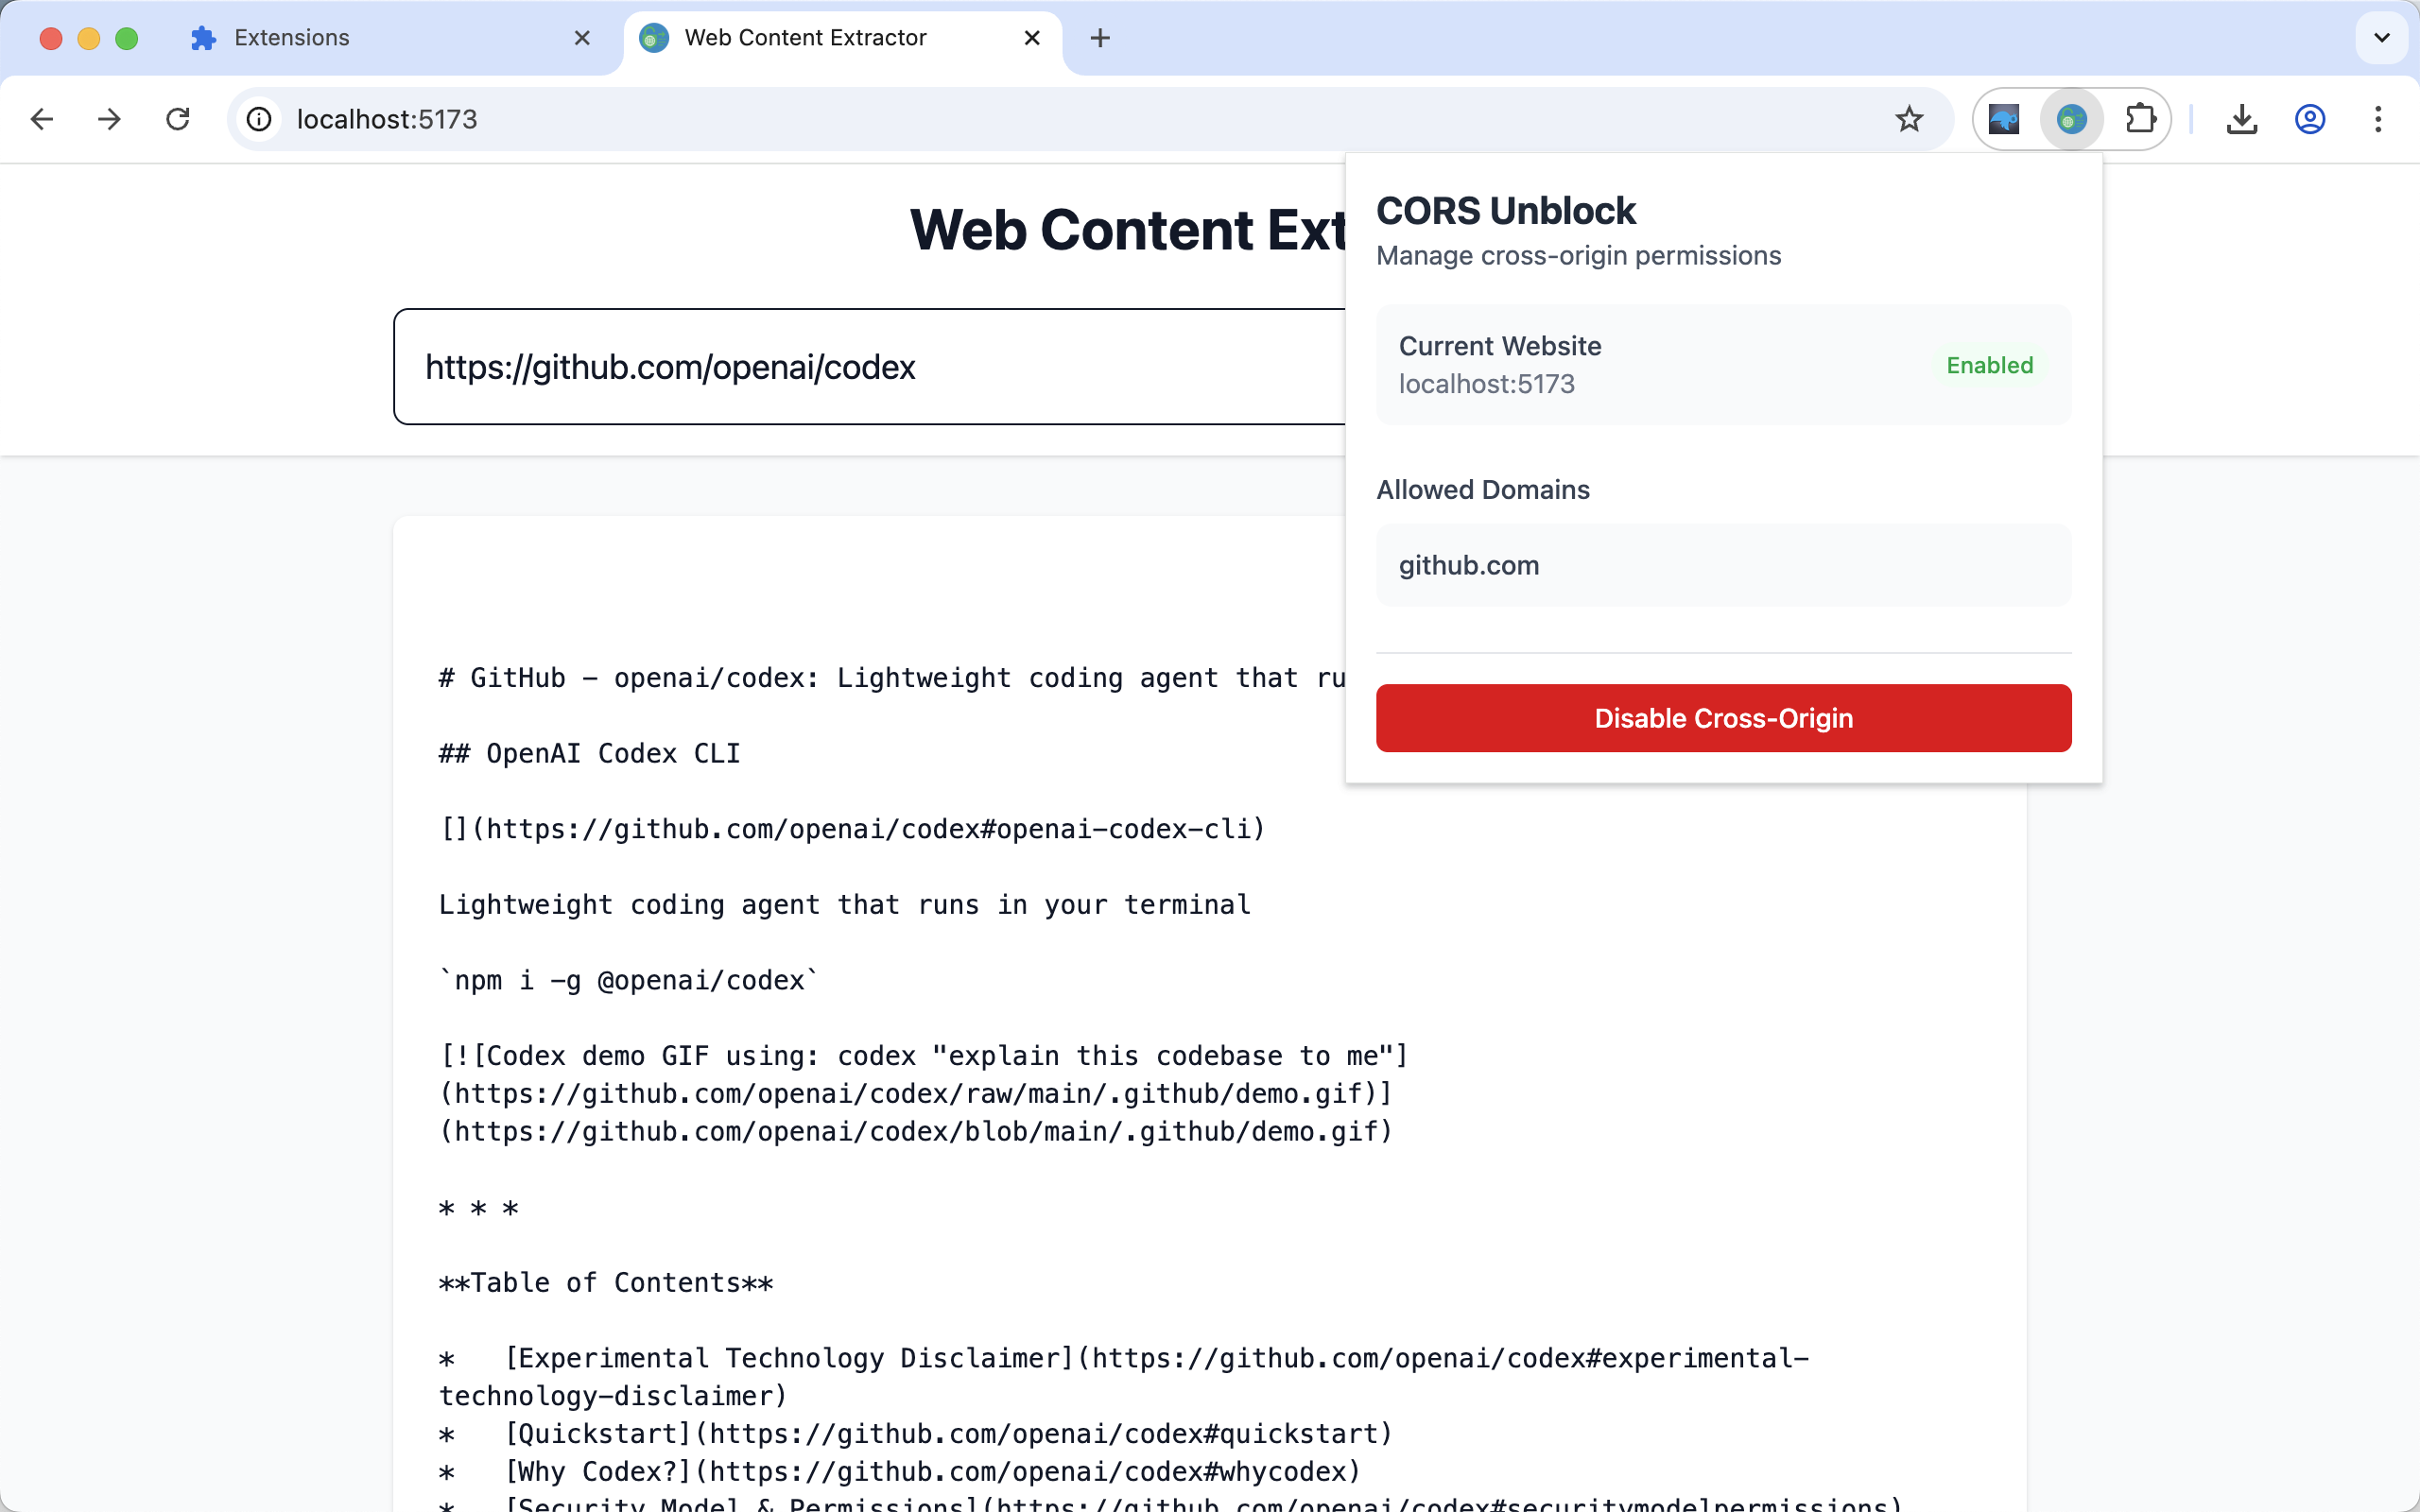View site information icon in address bar

259,119
